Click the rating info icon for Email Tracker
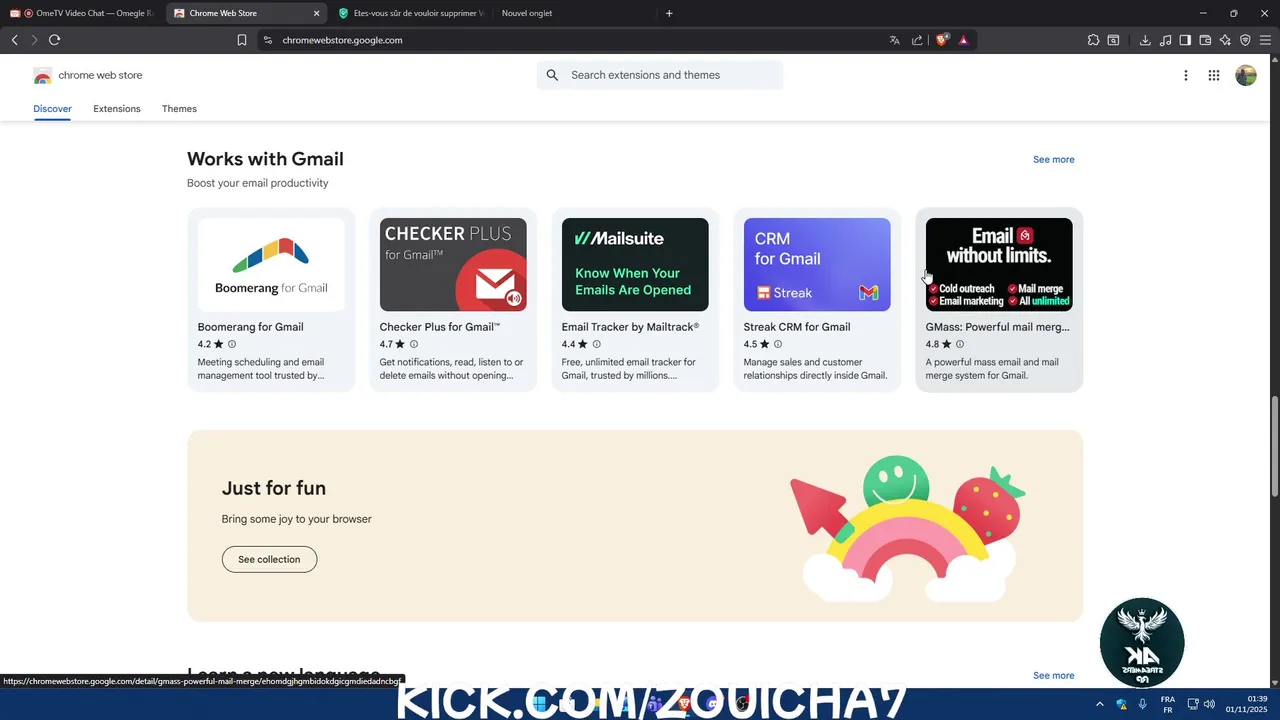Screen dimensions: 1280x720 coord(596,344)
